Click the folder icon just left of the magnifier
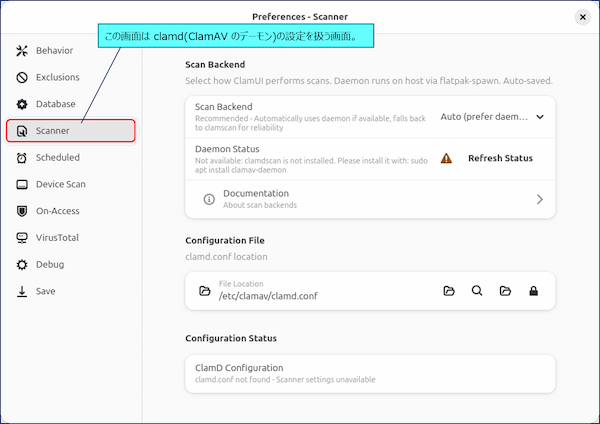 (449, 291)
